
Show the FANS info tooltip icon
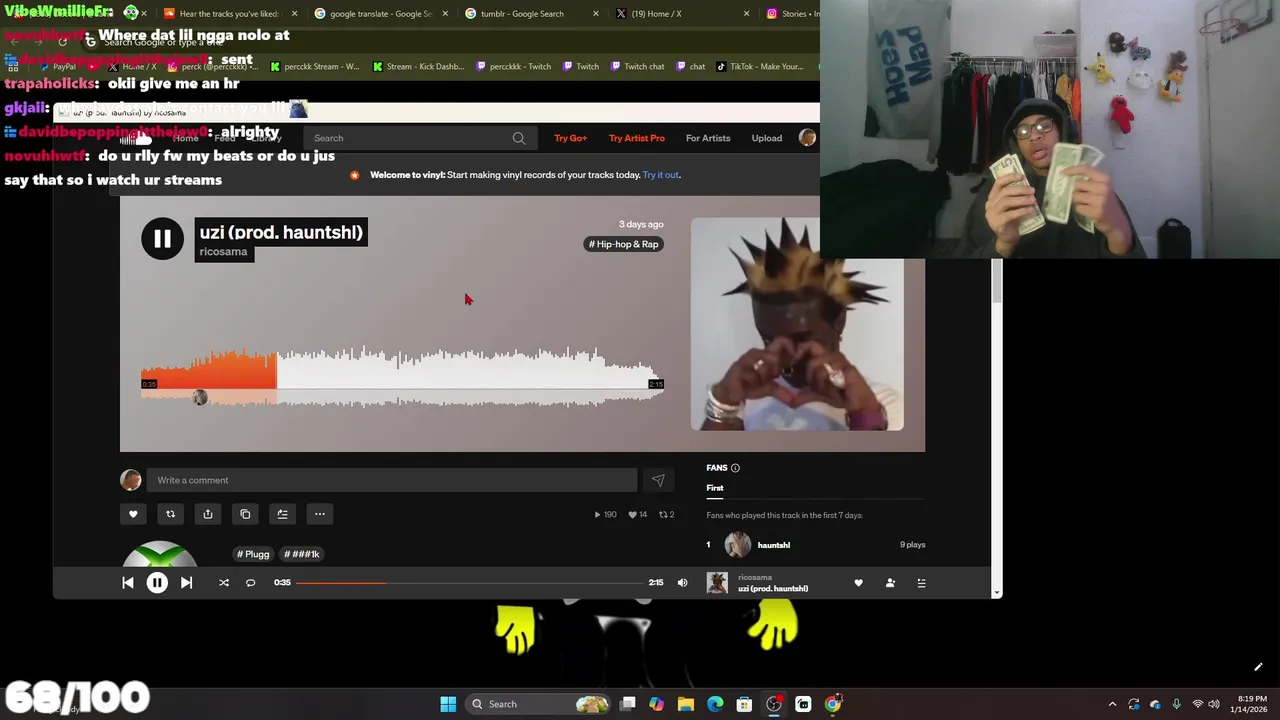[x=735, y=468]
